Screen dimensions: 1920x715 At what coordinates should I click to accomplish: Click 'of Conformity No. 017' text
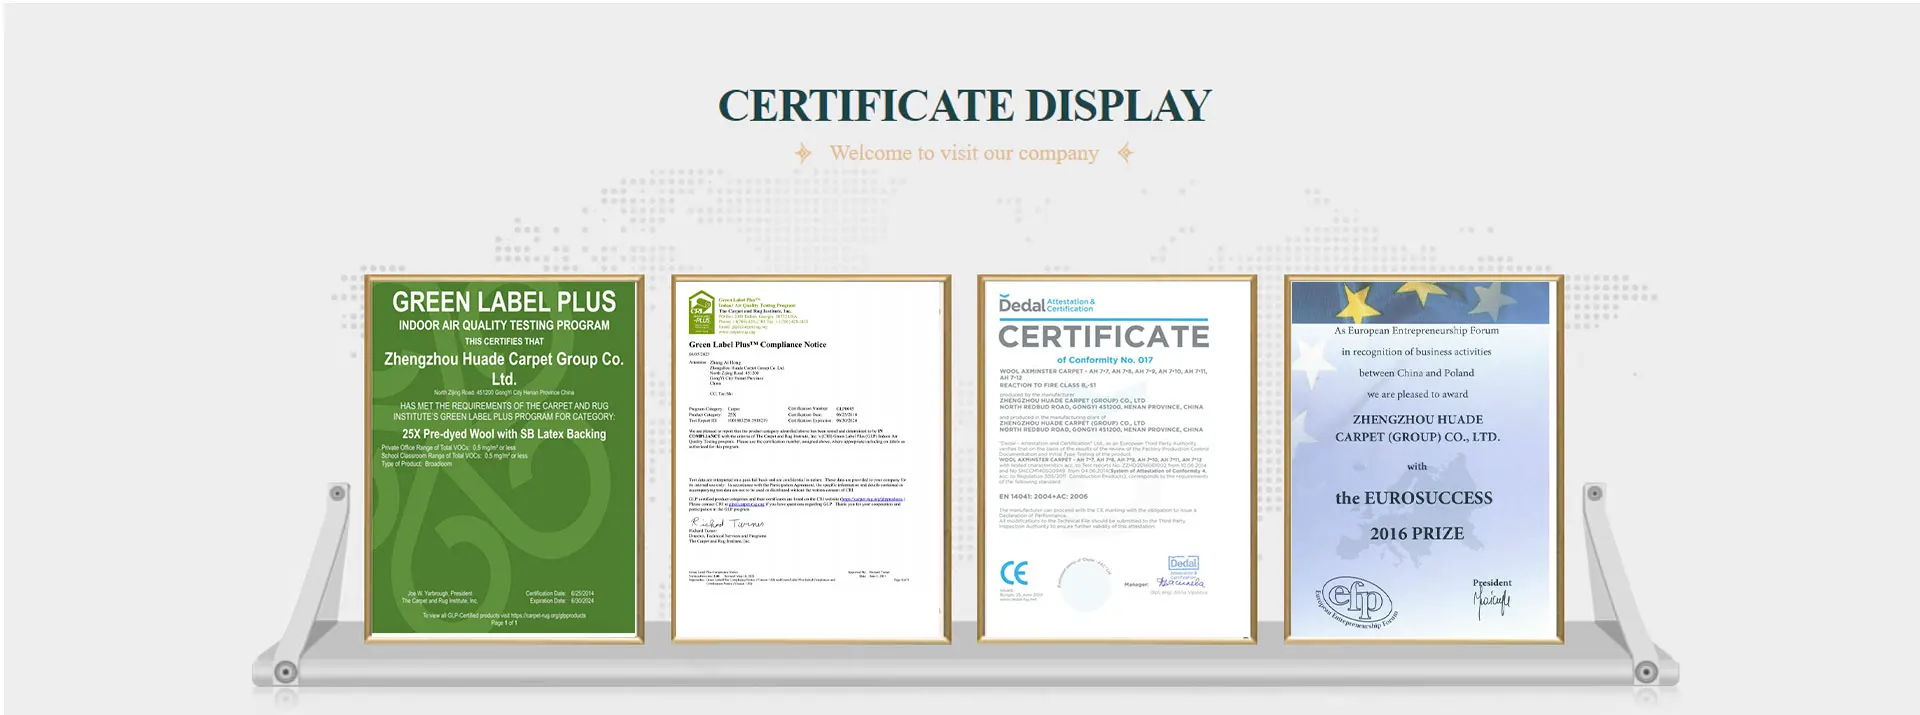[x=1104, y=360]
